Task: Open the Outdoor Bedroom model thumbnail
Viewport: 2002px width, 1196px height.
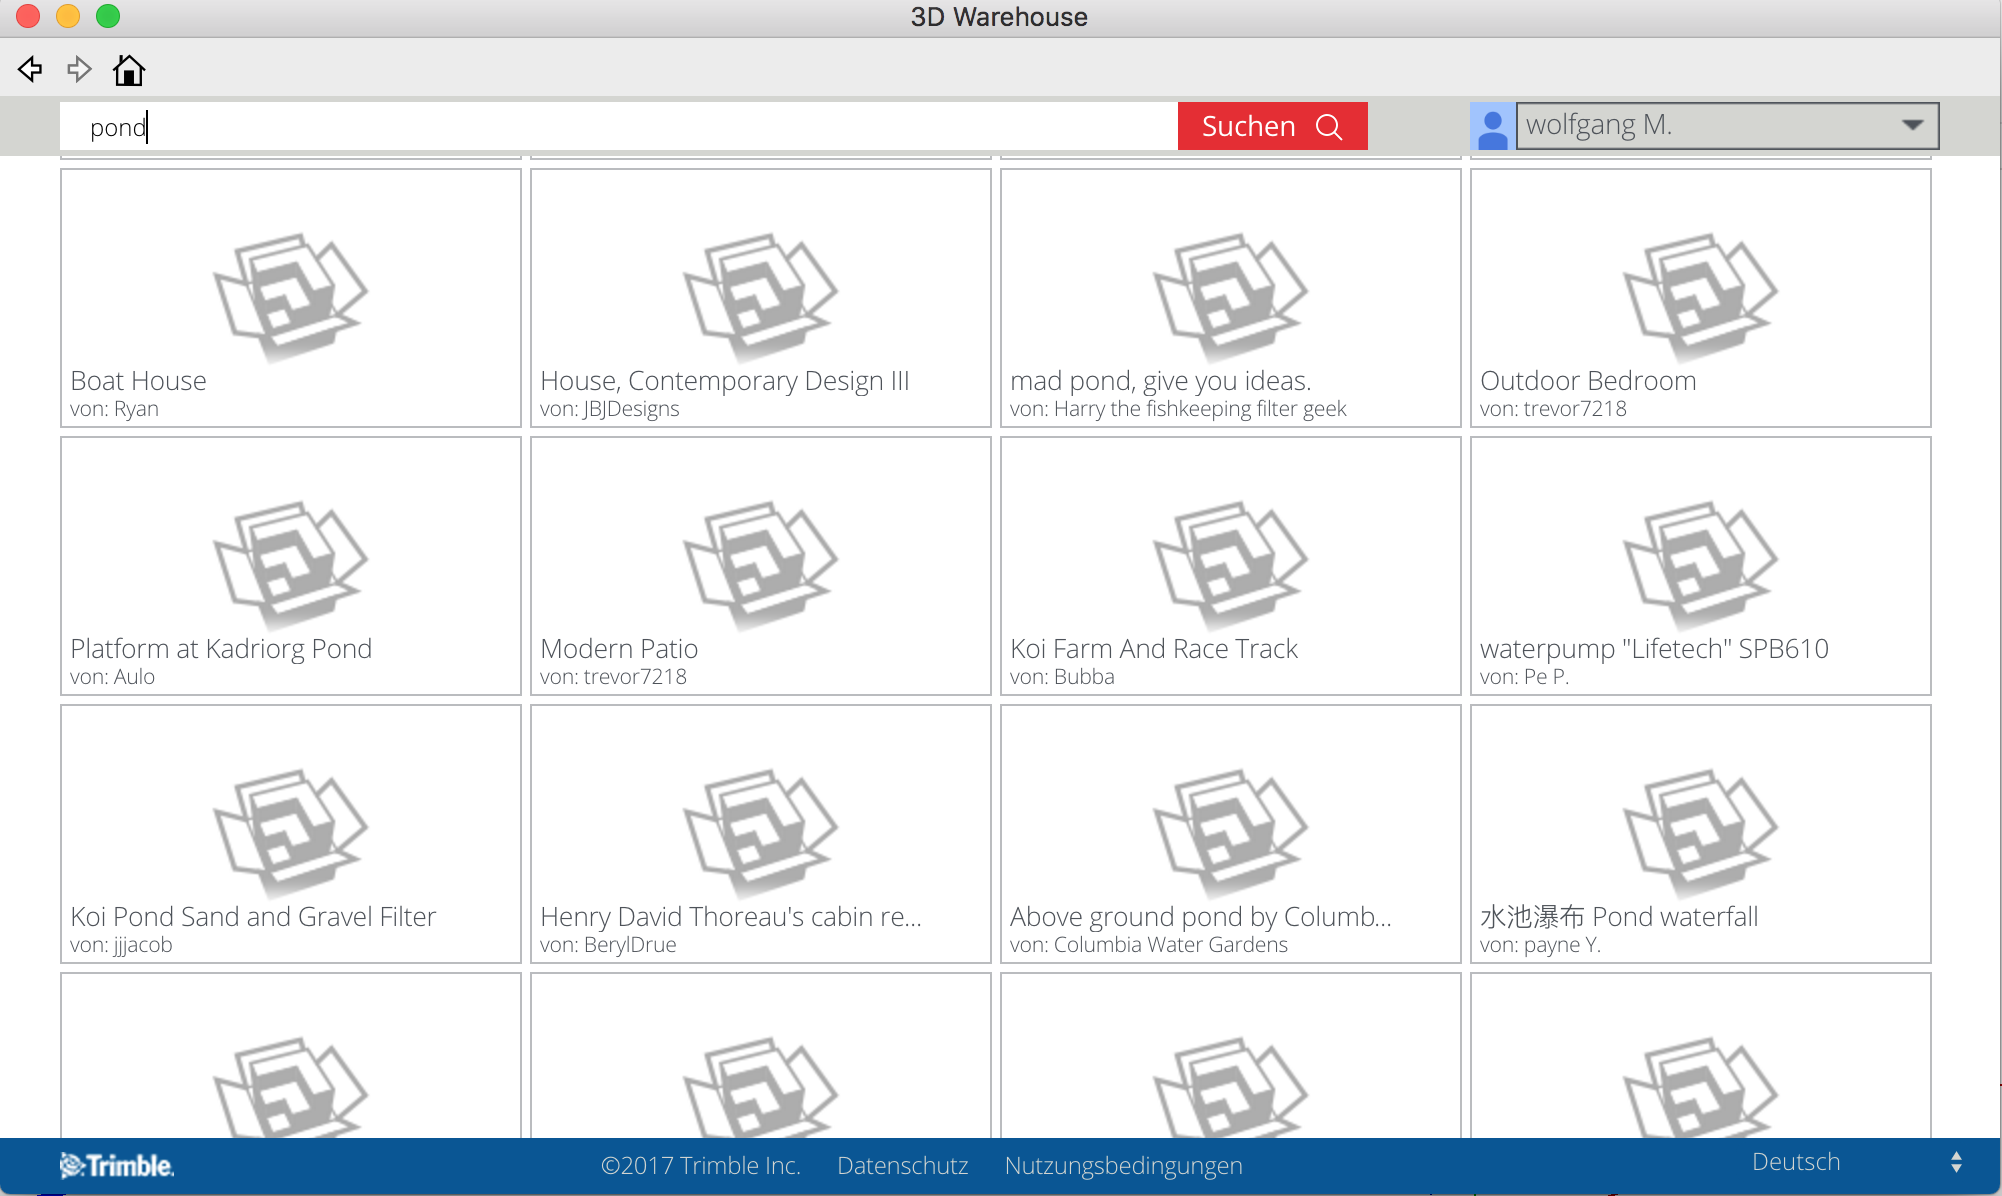Action: pos(1701,295)
